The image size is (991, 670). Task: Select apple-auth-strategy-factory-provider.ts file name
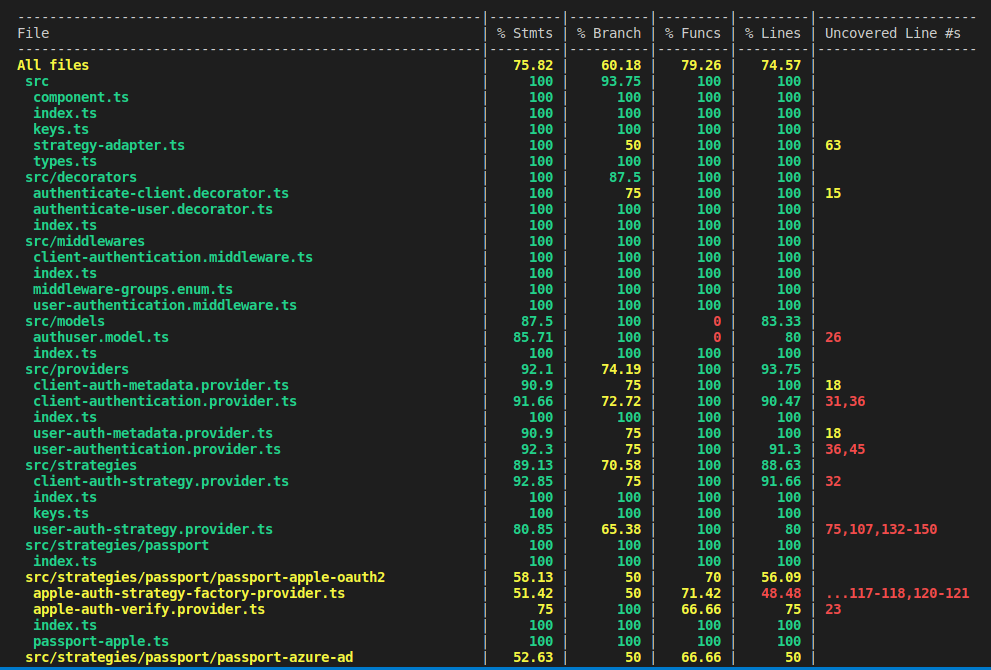[x=189, y=594]
